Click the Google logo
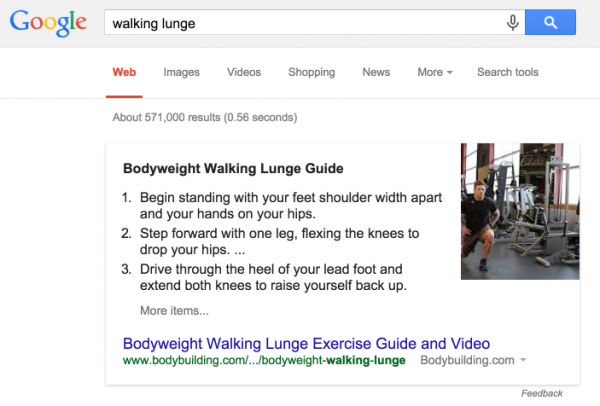Viewport: 600px width, 406px height. 49,24
